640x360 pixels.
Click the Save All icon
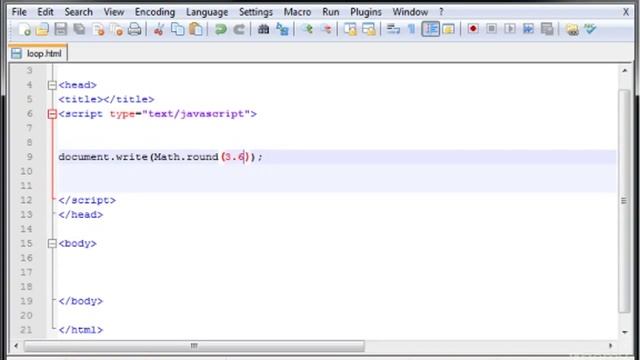click(80, 29)
